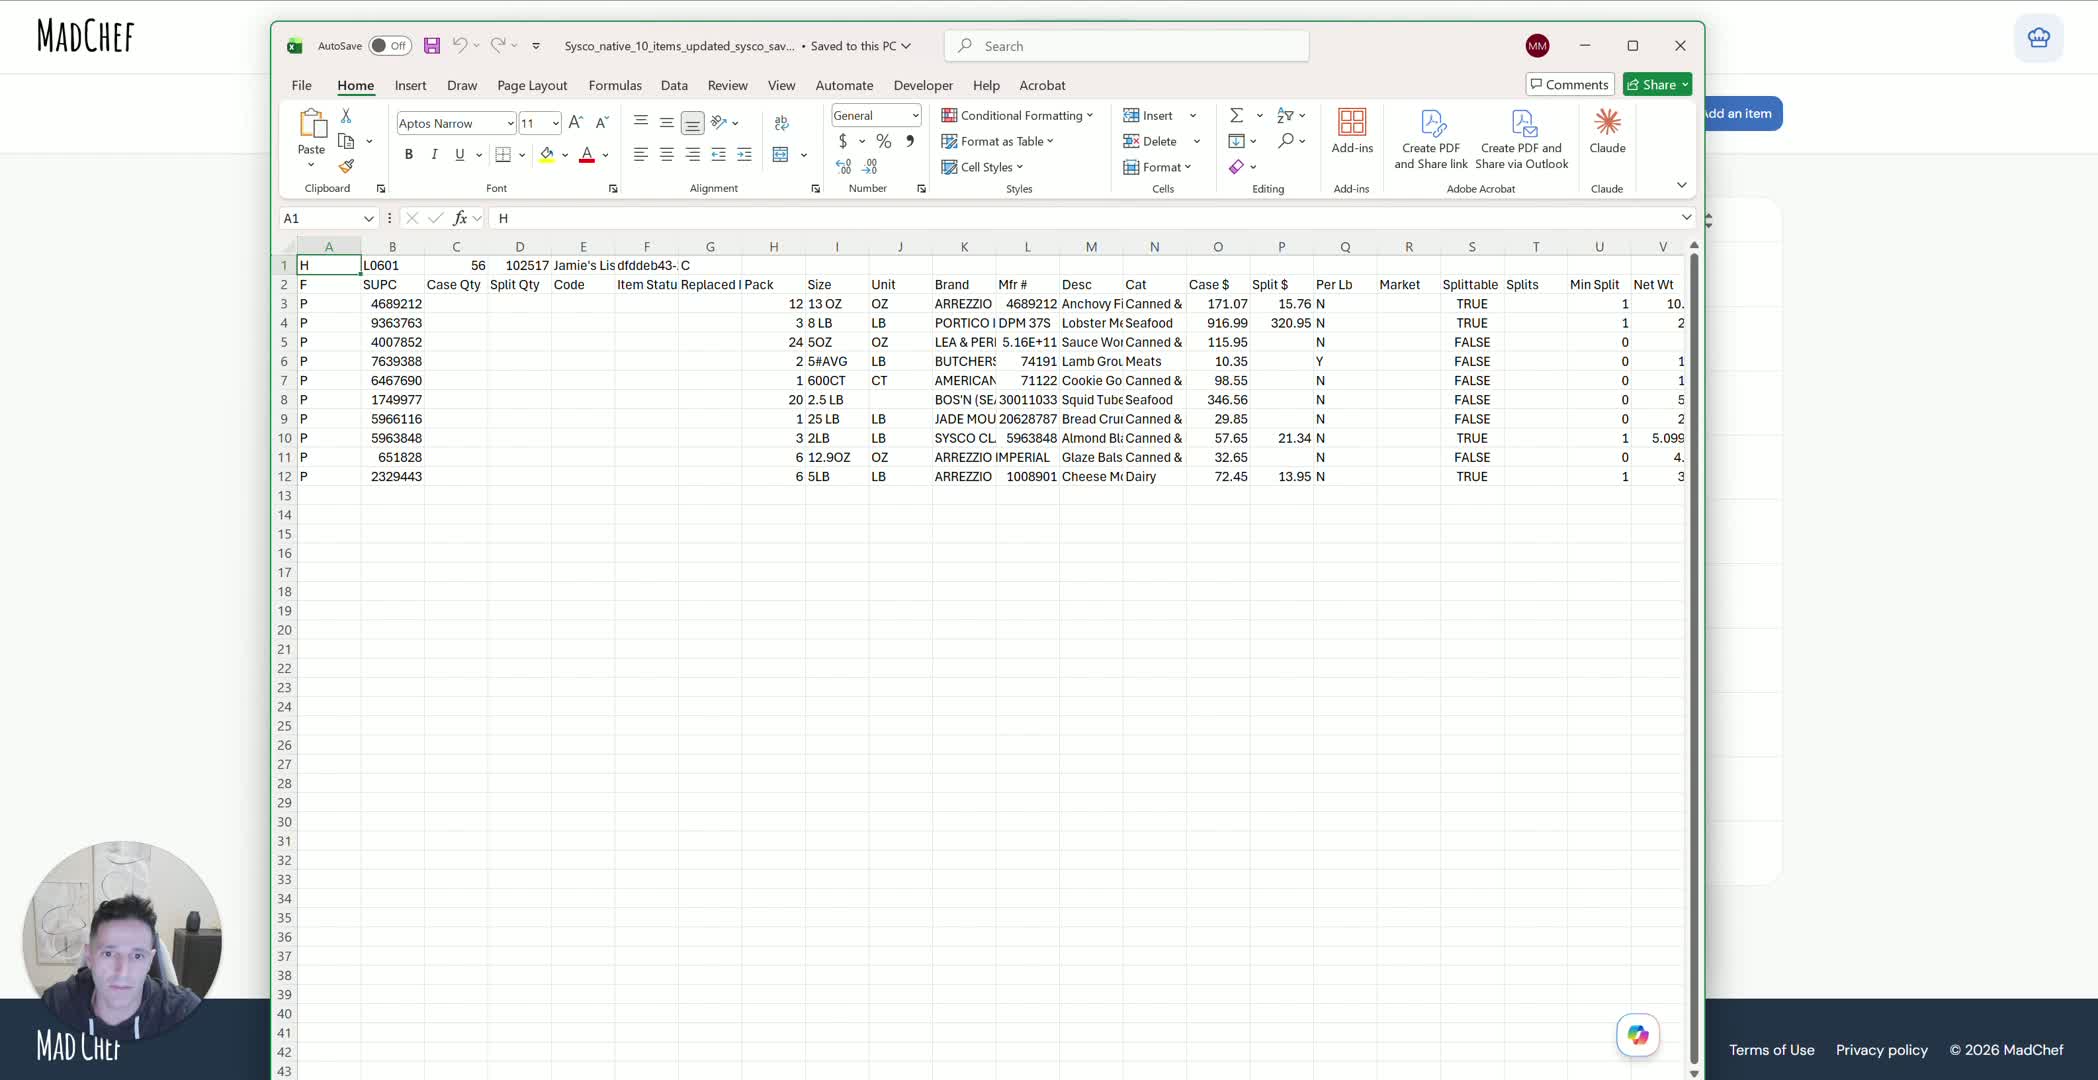Screen dimensions: 2098x1080
Task: Click the Excel Search box
Action: pyautogui.click(x=1126, y=46)
